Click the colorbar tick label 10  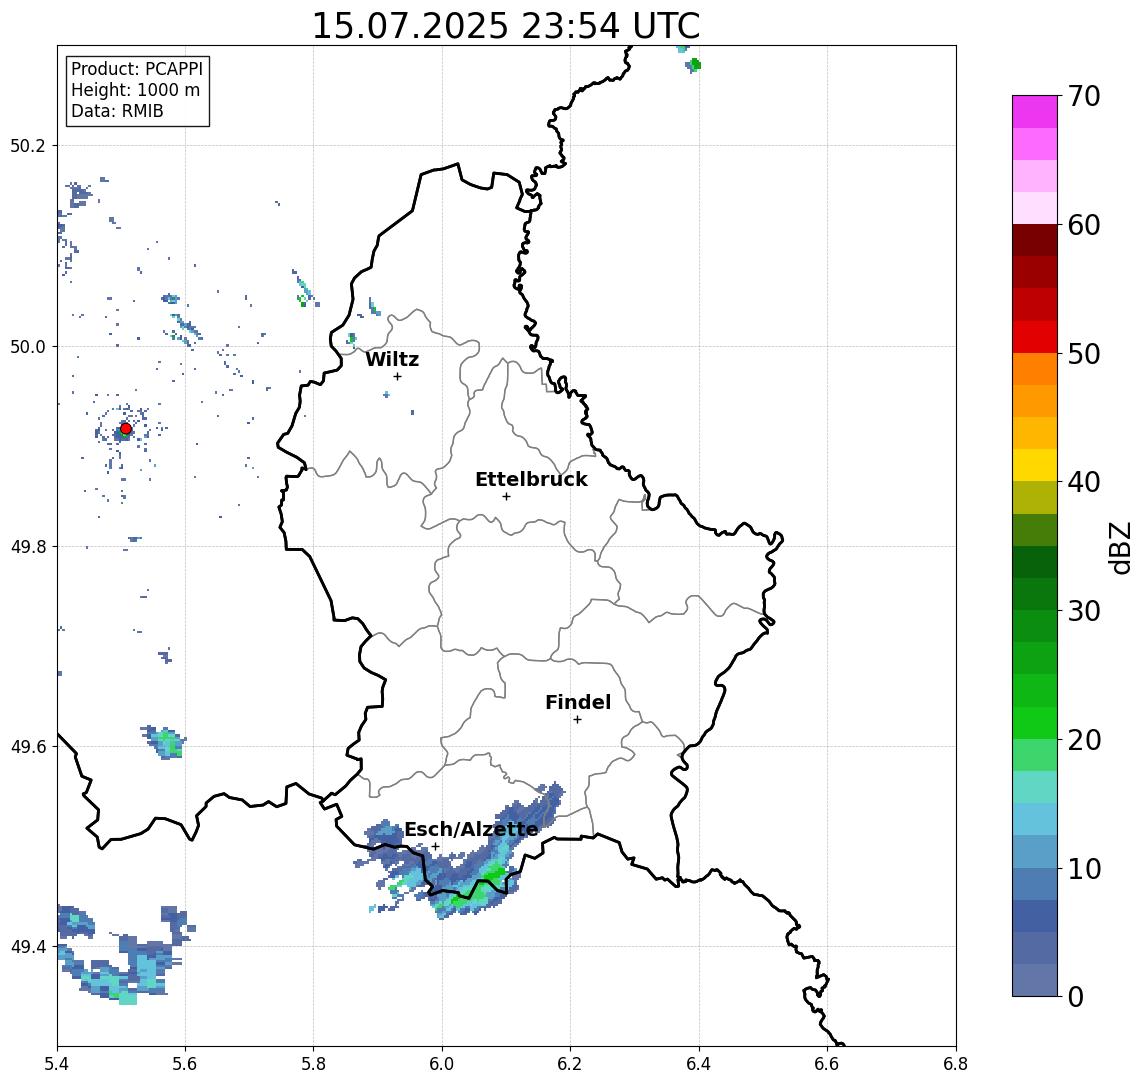(1084, 869)
